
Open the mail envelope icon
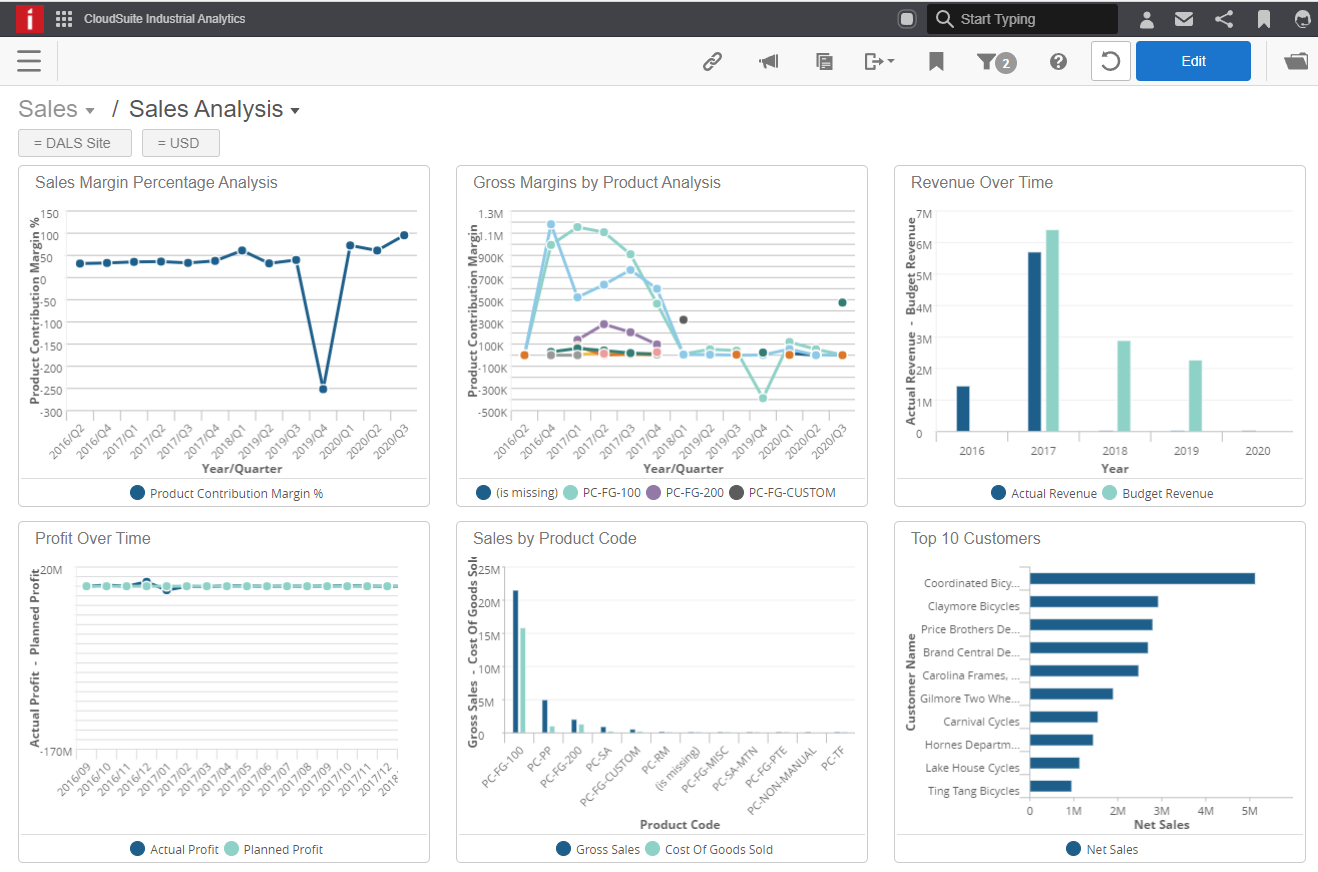click(1184, 19)
